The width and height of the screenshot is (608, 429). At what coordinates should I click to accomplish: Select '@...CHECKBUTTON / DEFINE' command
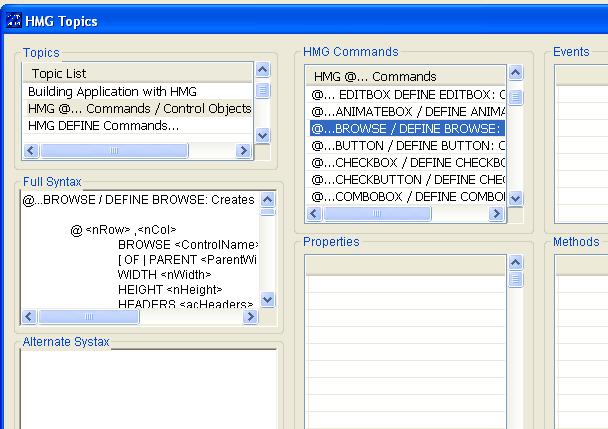407,180
